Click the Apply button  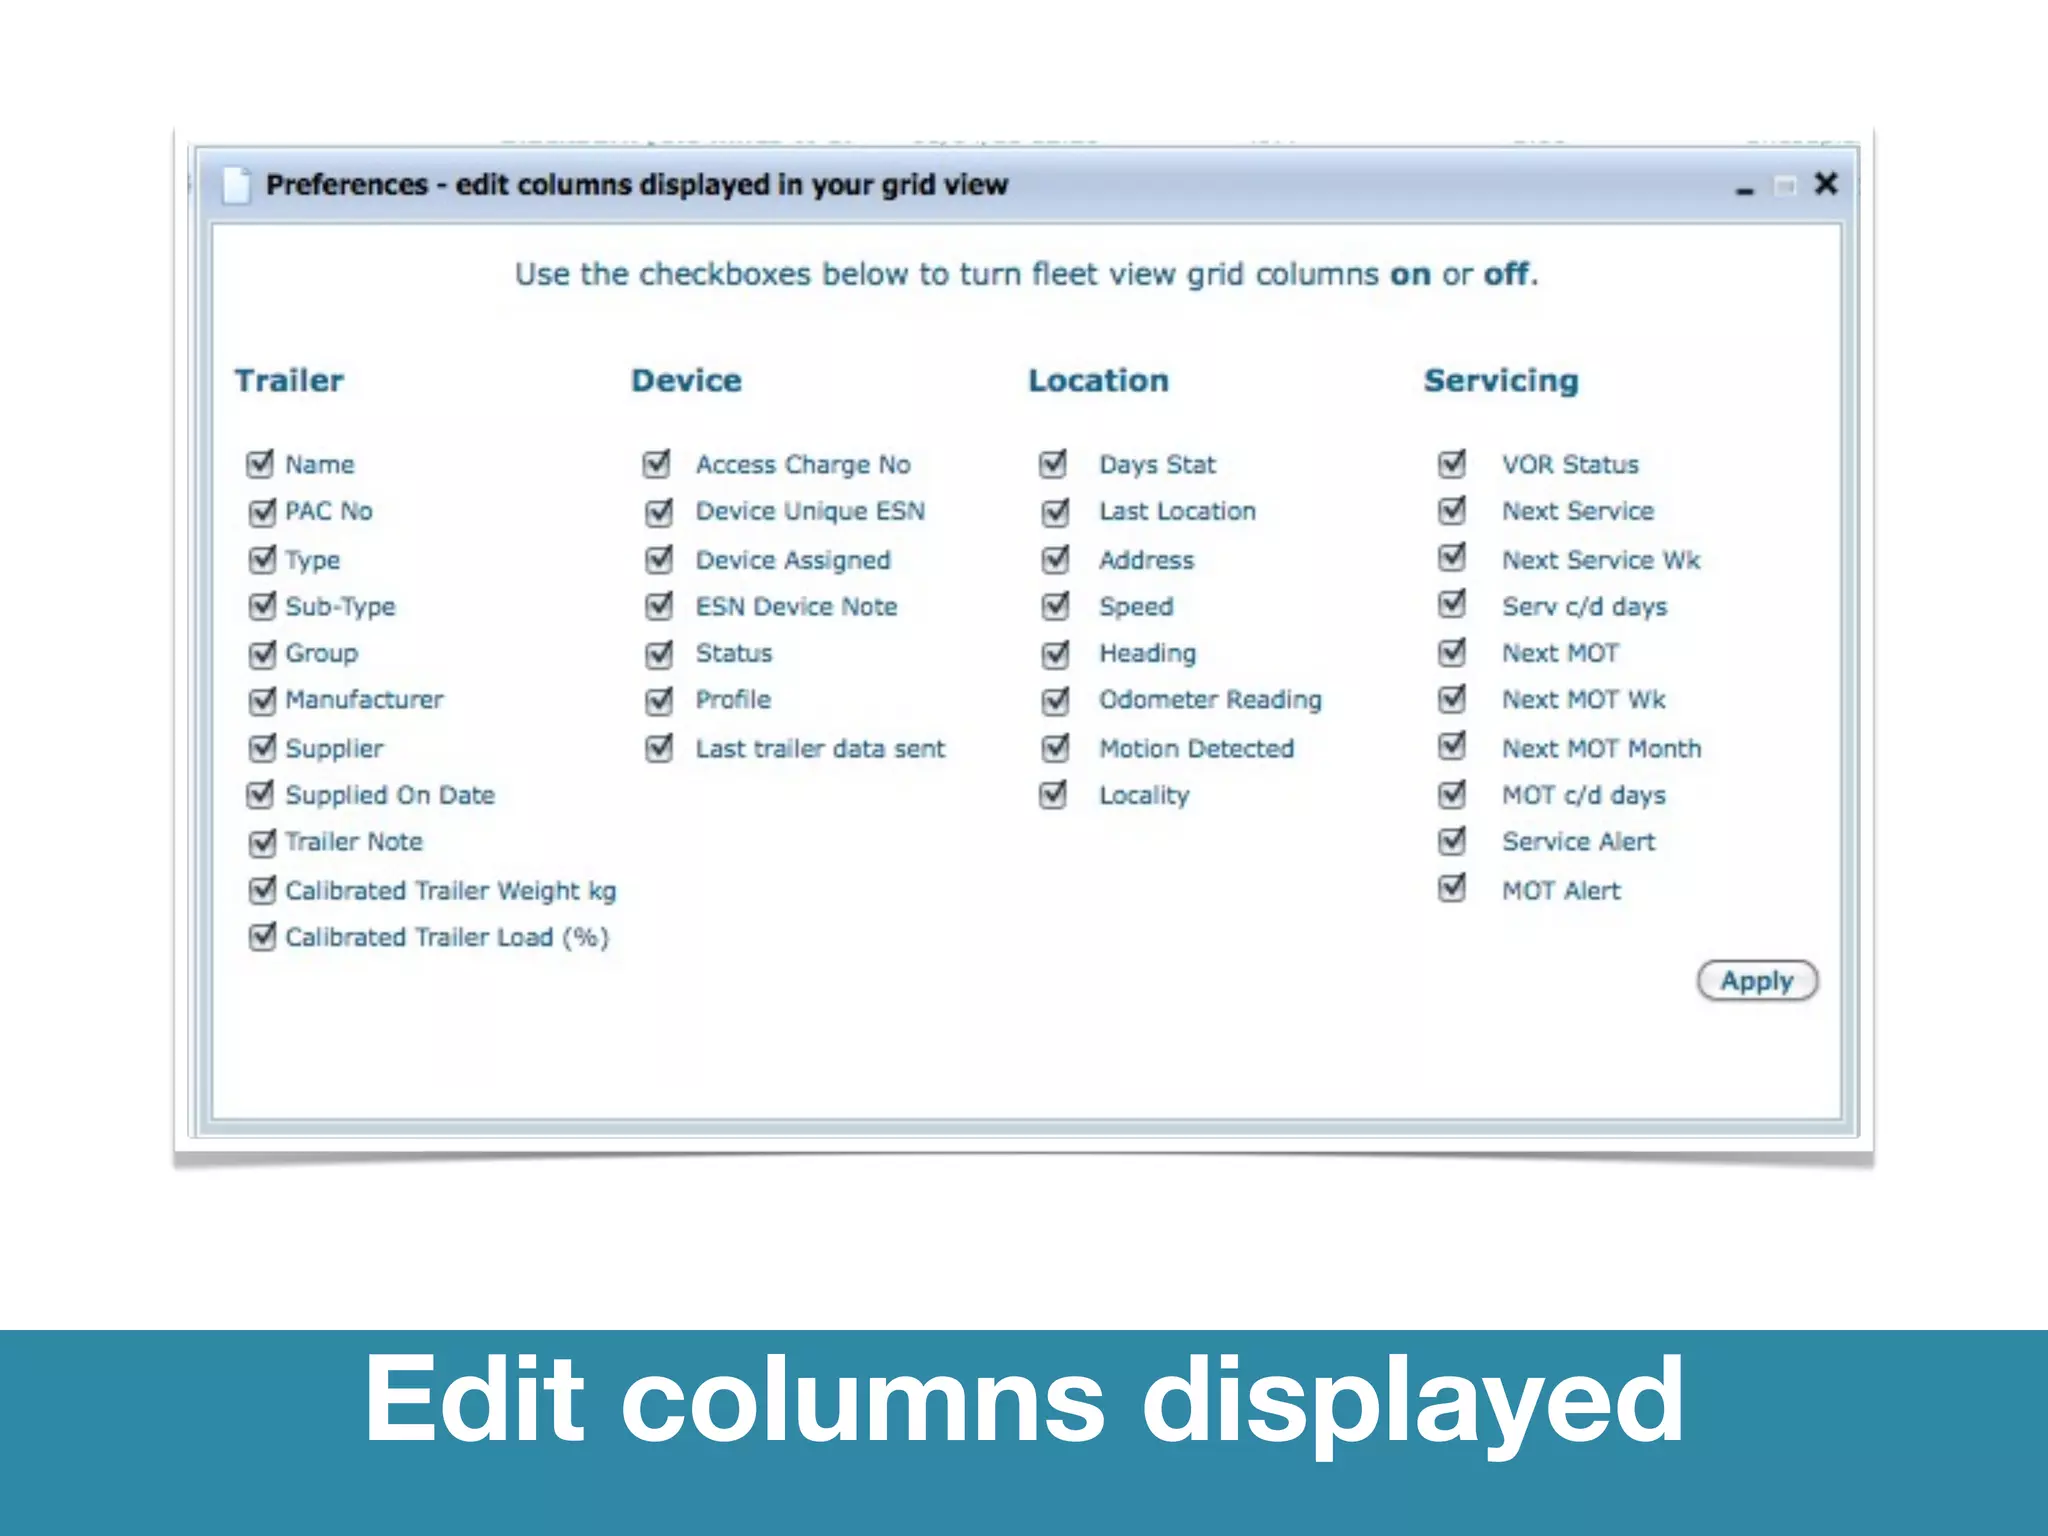click(1757, 981)
